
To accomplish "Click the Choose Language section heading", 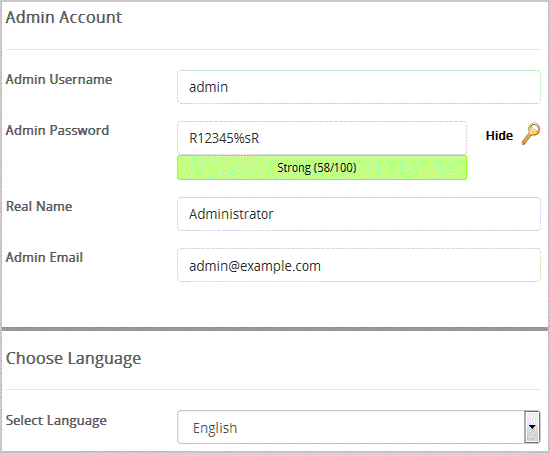I will tap(73, 359).
